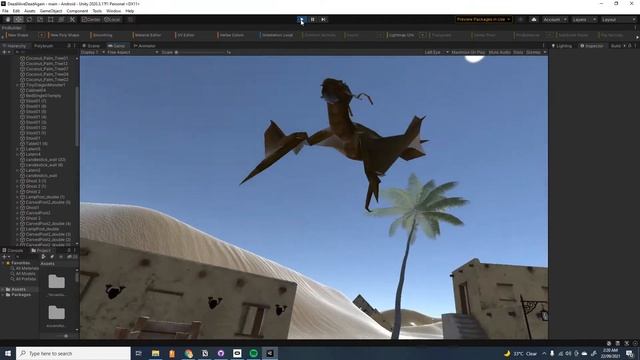Toggle Mute Audio in Game view
Viewport: 640px width, 360px height.
[x=500, y=53]
